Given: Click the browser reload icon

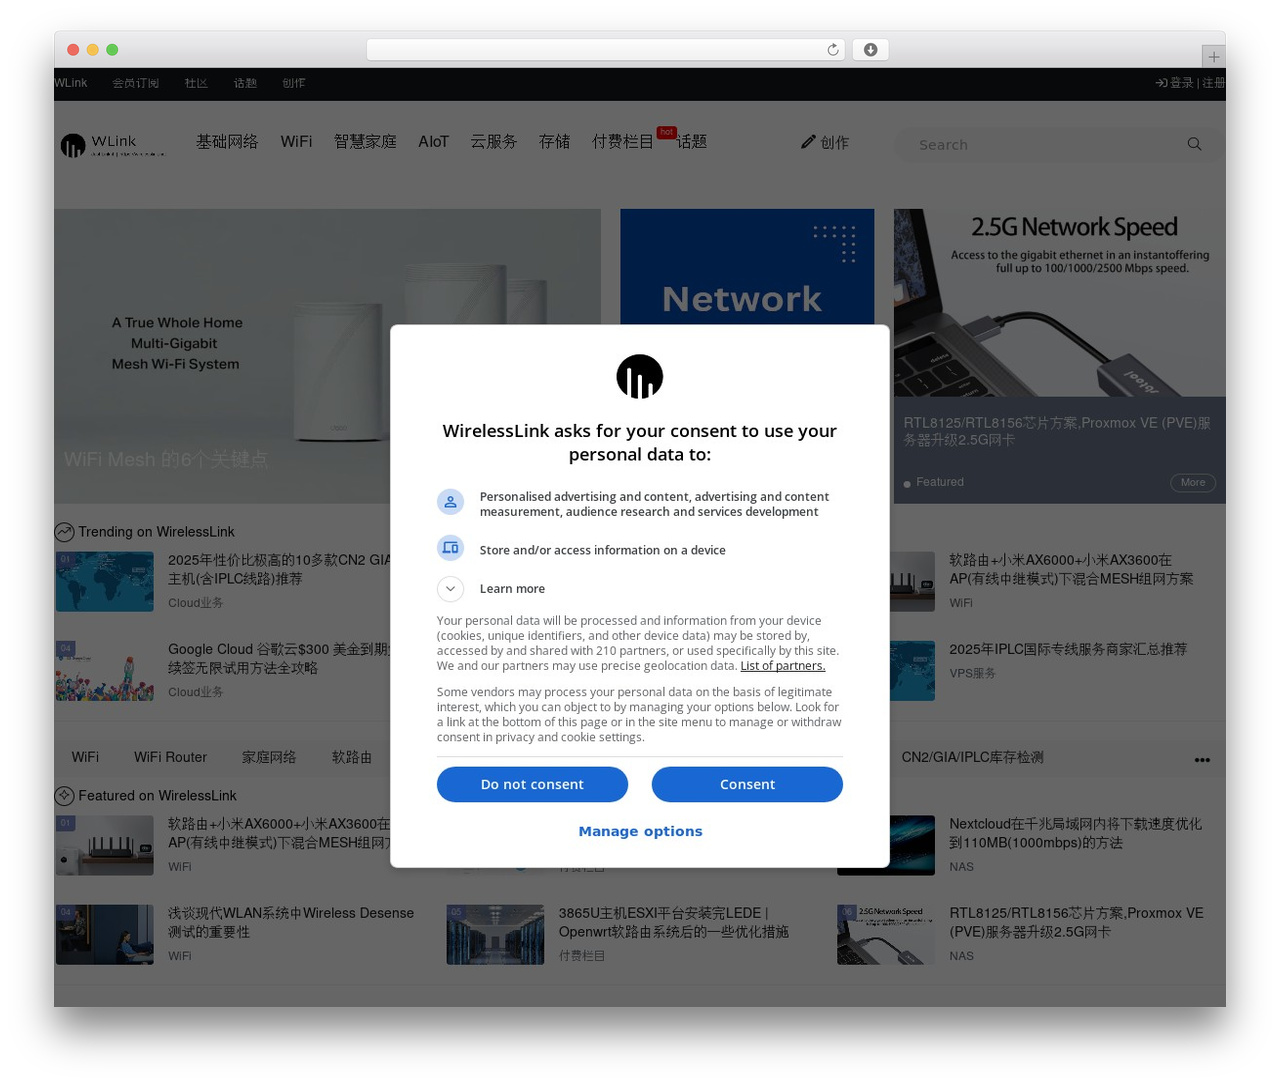Looking at the screenshot, I should (833, 50).
